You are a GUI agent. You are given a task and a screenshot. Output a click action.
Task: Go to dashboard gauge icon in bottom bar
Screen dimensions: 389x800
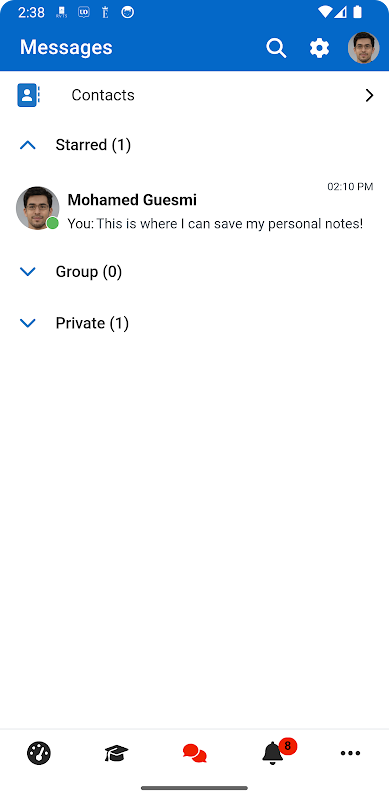(x=39, y=753)
